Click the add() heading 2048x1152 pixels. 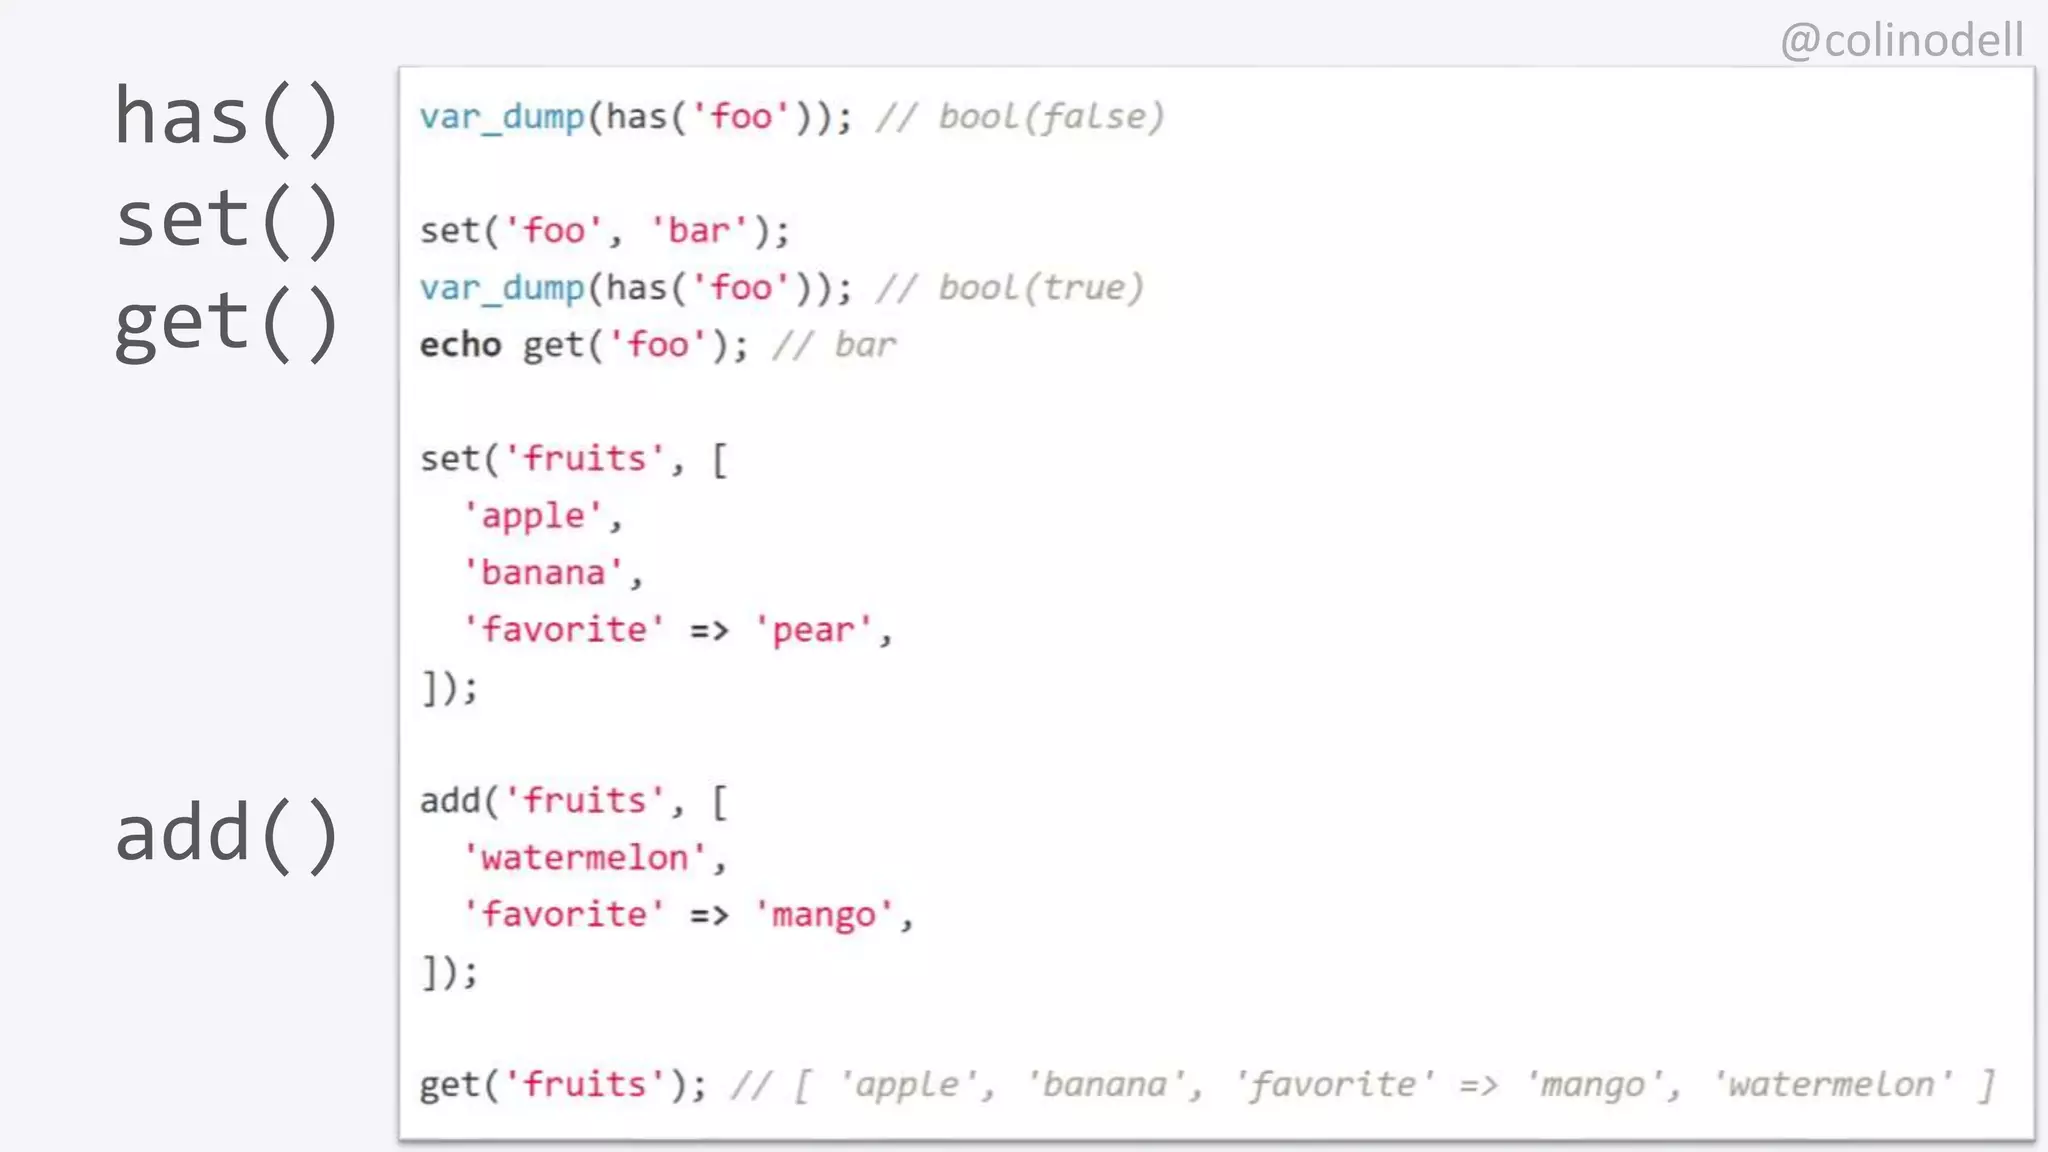[227, 833]
